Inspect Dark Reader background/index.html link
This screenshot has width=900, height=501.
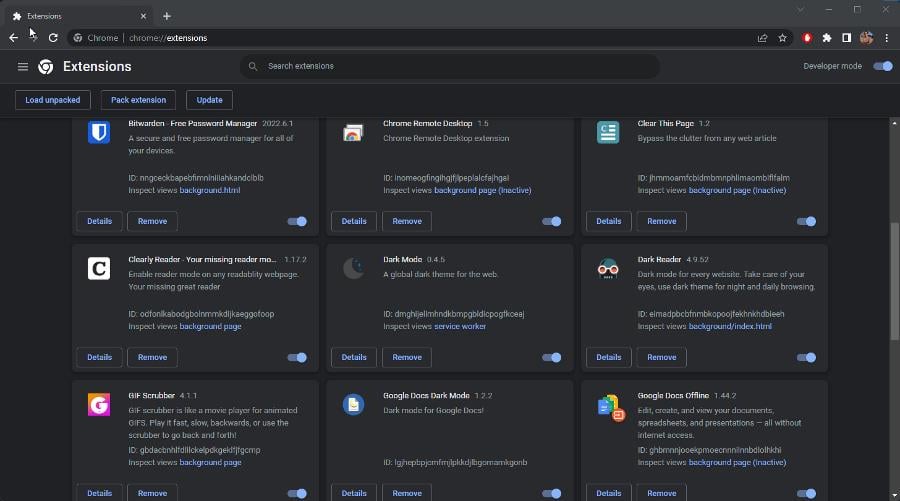coord(730,327)
